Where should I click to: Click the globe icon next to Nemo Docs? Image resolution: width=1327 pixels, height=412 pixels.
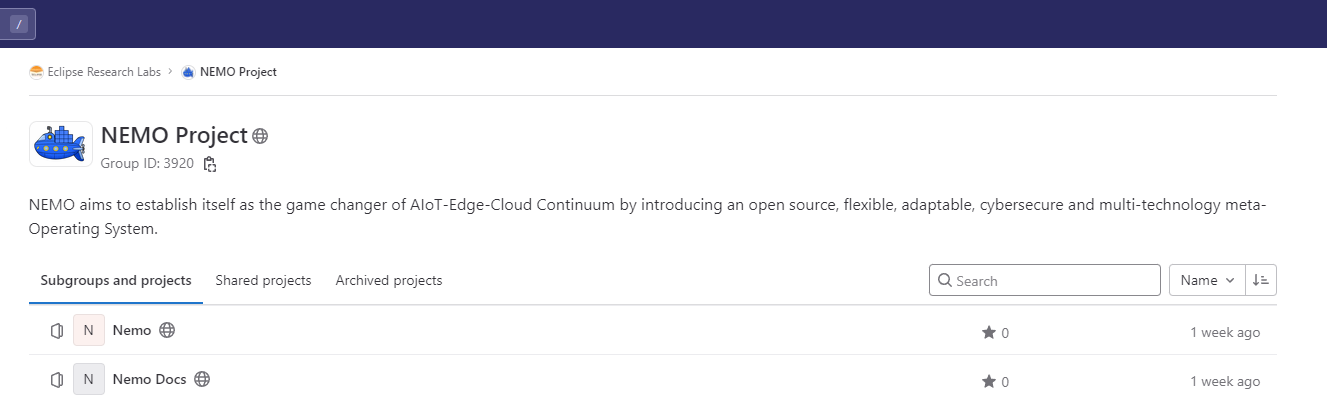pyautogui.click(x=202, y=379)
